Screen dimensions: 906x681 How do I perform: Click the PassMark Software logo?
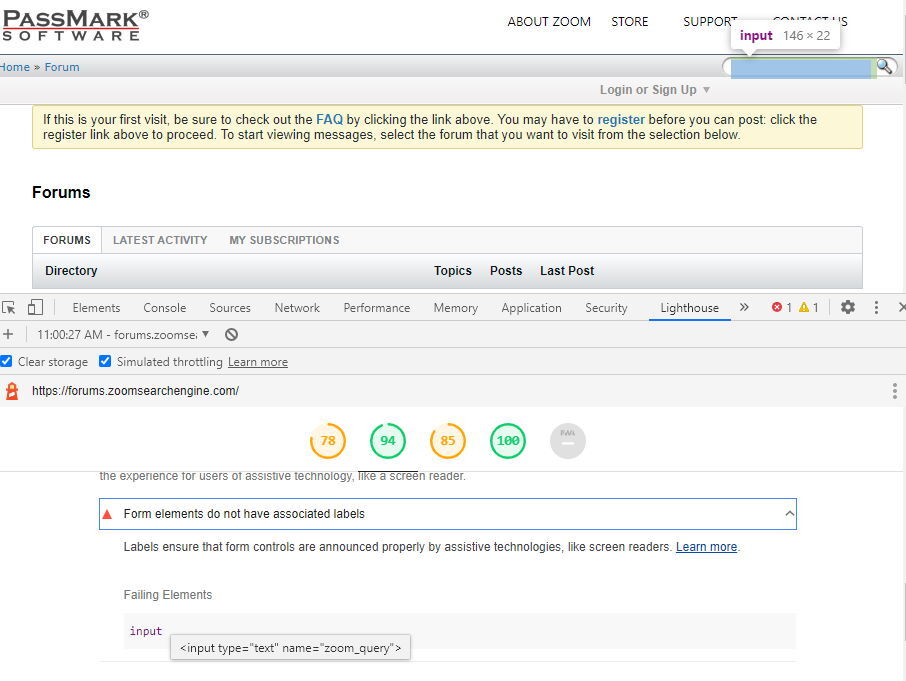(75, 25)
